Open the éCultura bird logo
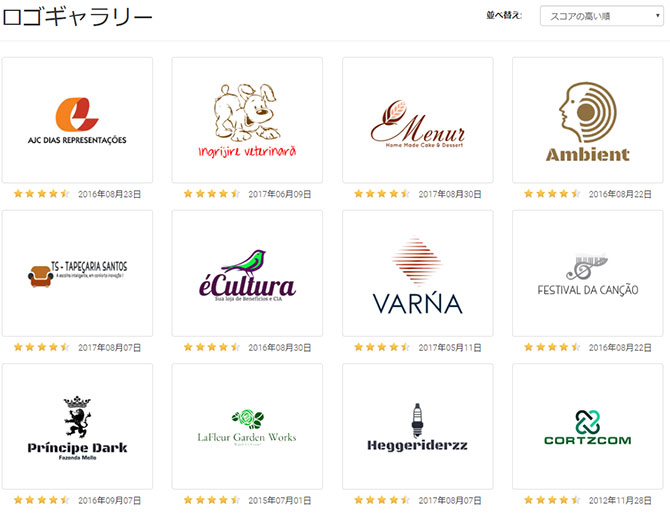This screenshot has height=515, width=670. coord(247,273)
